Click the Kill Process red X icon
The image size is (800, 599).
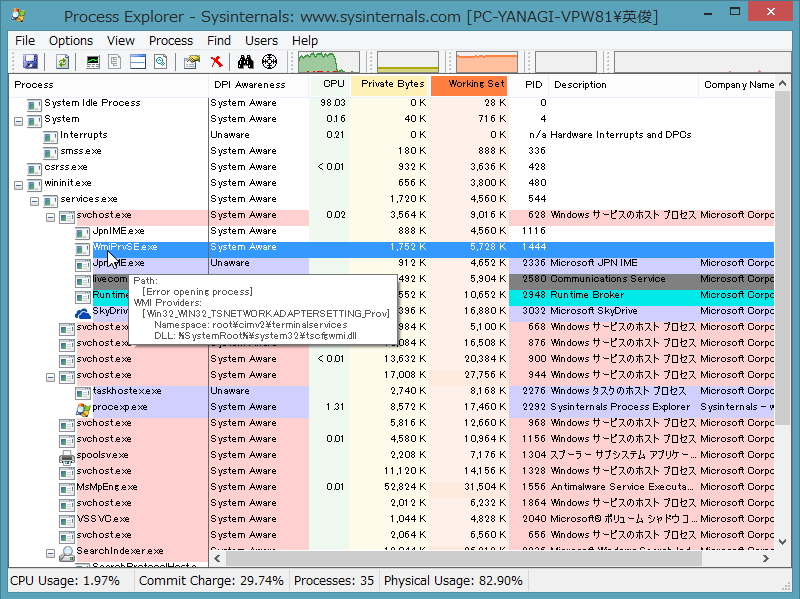(214, 63)
